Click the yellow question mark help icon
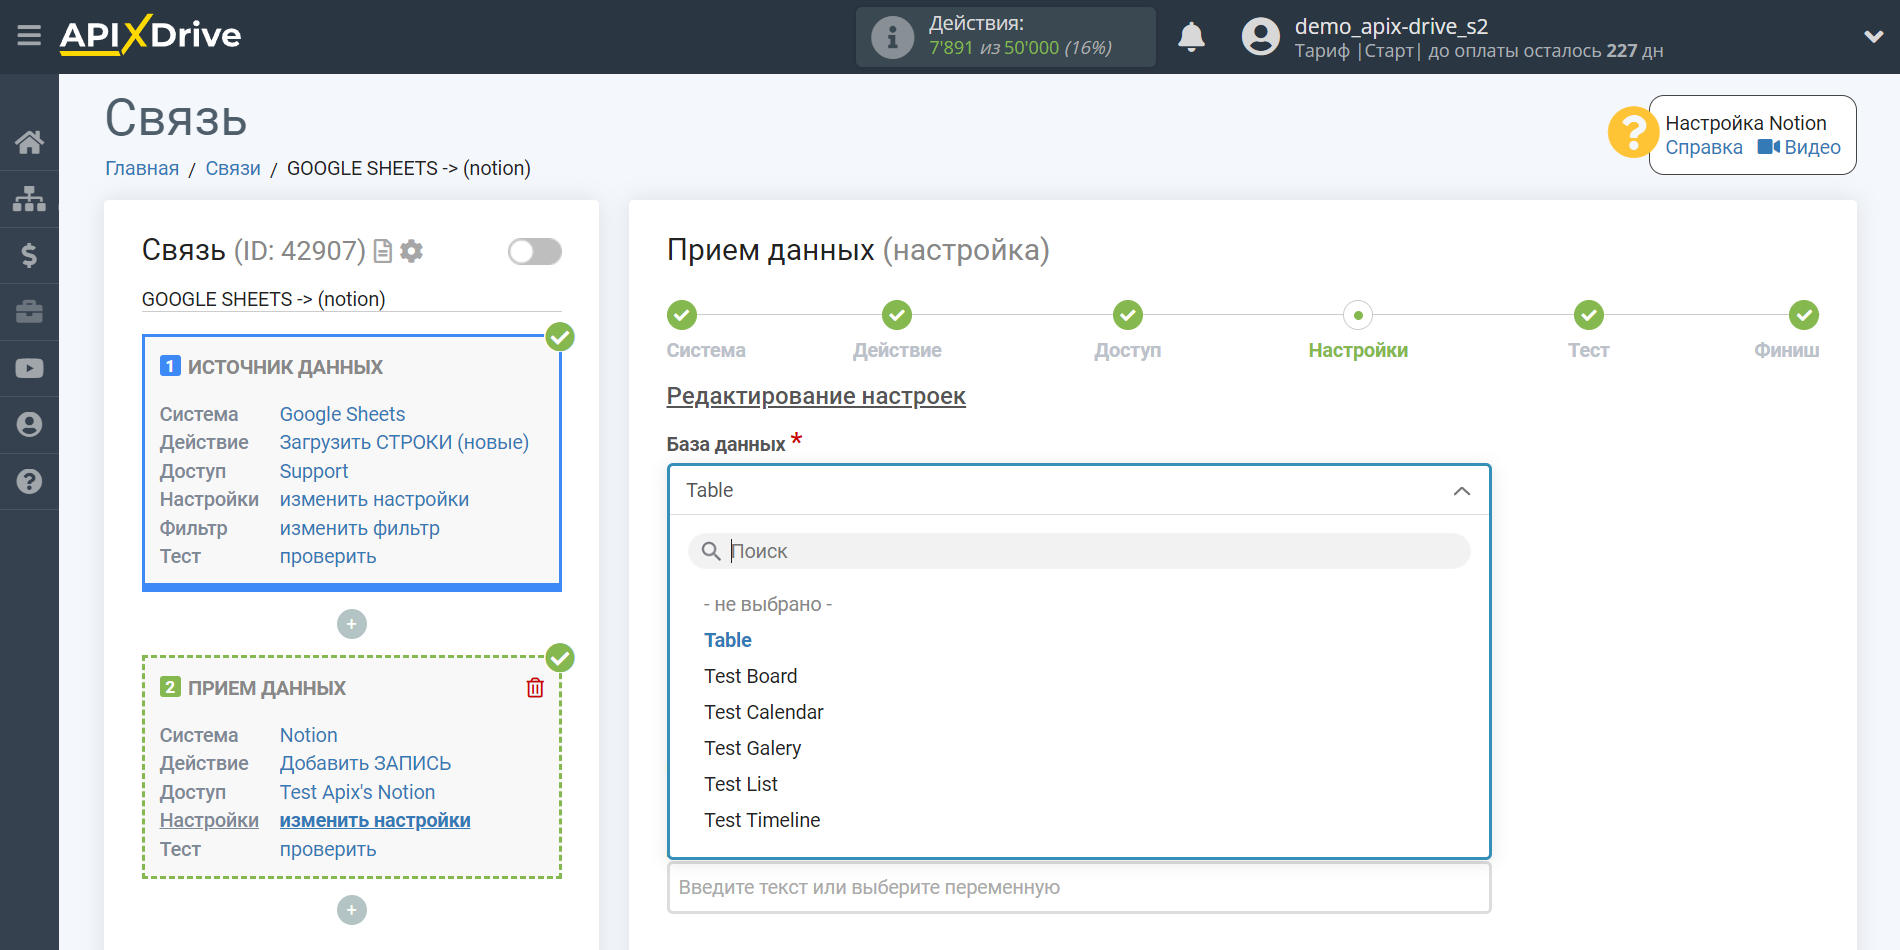Viewport: 1900px width, 950px height. [x=1632, y=133]
